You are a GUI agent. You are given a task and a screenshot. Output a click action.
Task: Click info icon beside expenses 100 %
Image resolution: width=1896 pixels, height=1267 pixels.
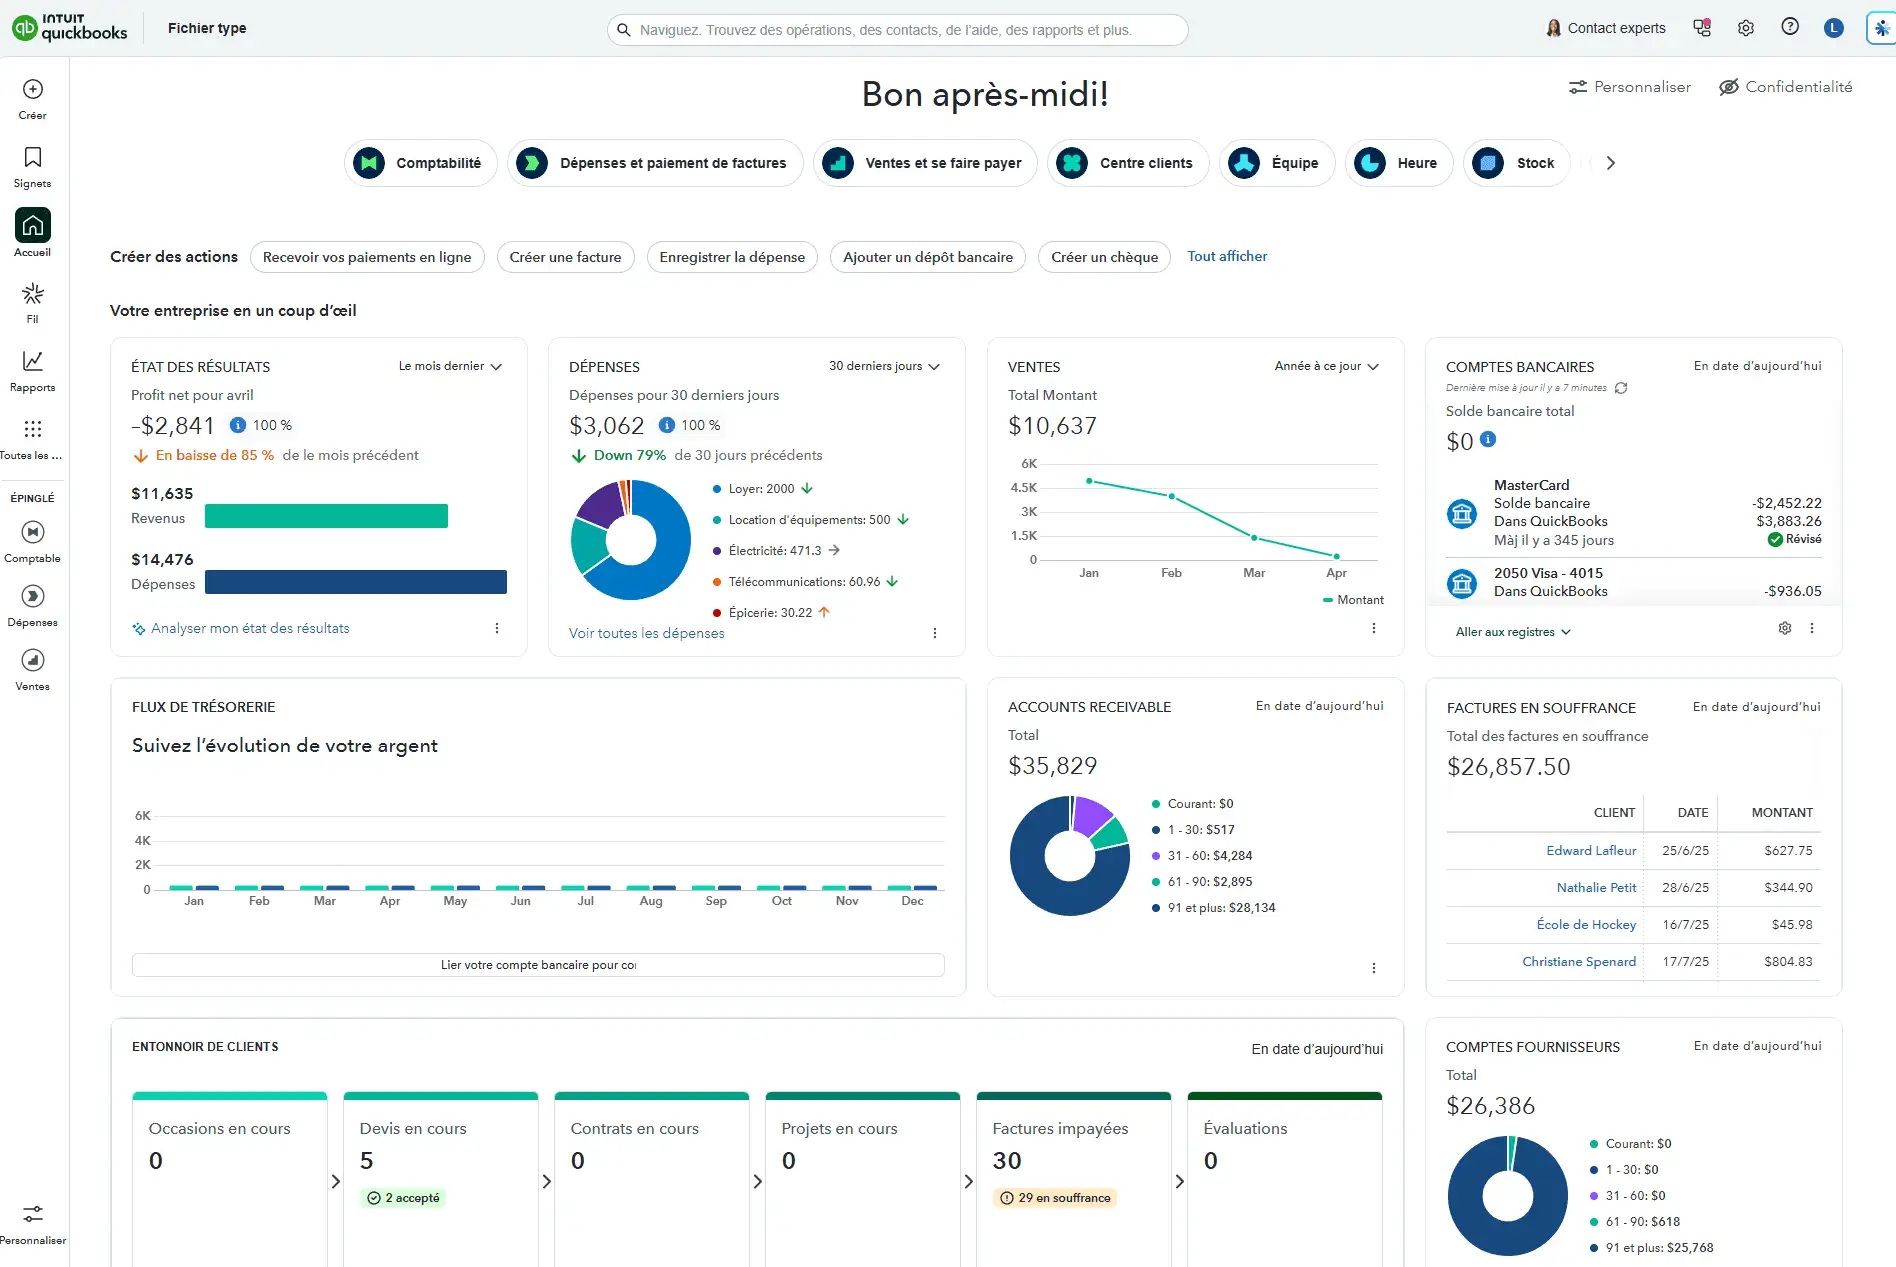coord(667,425)
